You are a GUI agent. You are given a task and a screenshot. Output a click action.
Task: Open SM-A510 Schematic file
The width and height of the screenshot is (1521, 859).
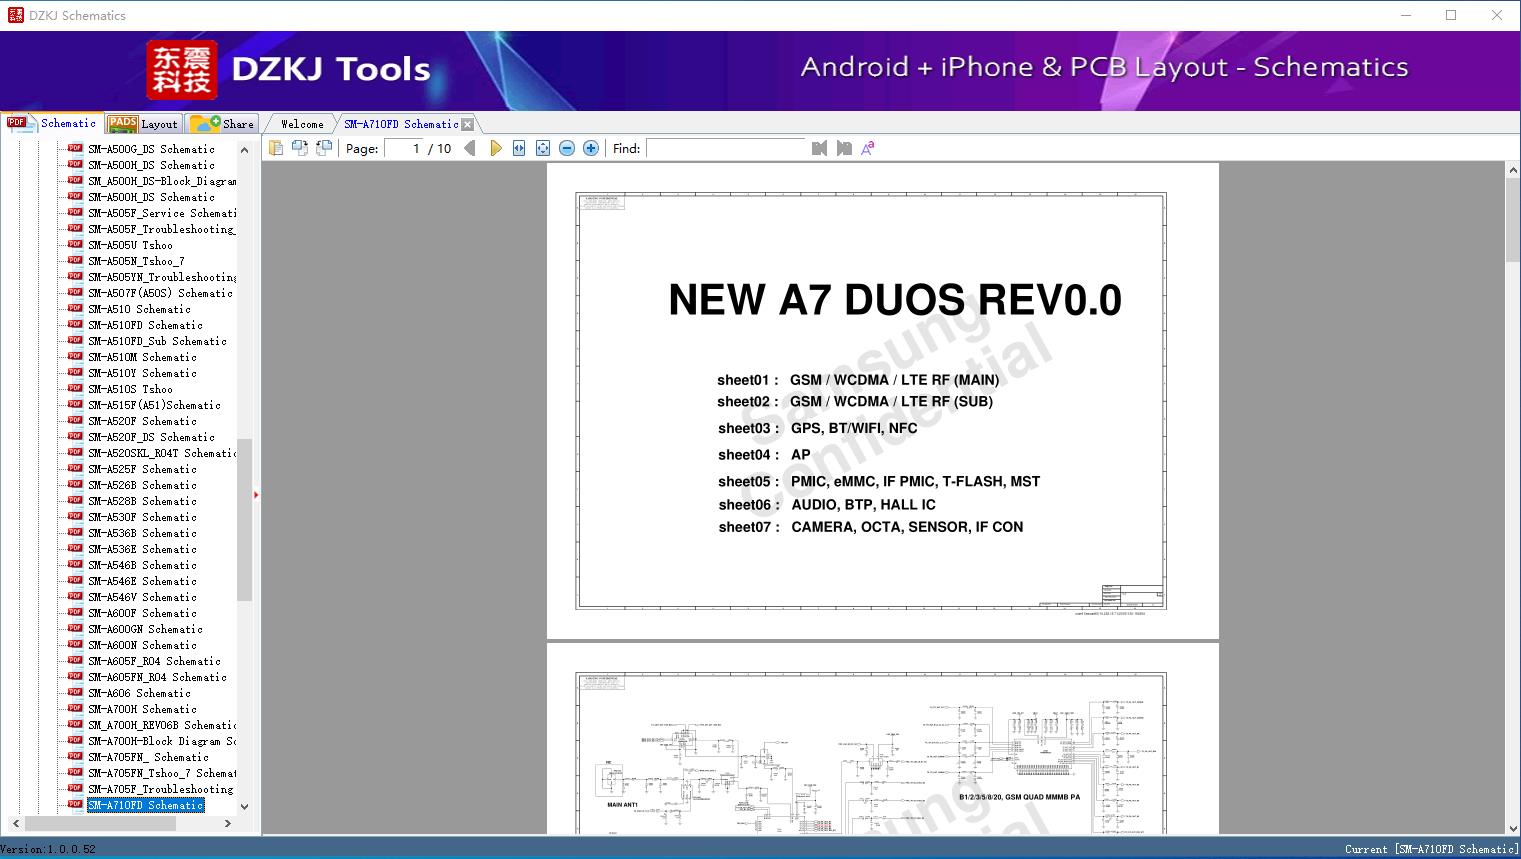(139, 309)
